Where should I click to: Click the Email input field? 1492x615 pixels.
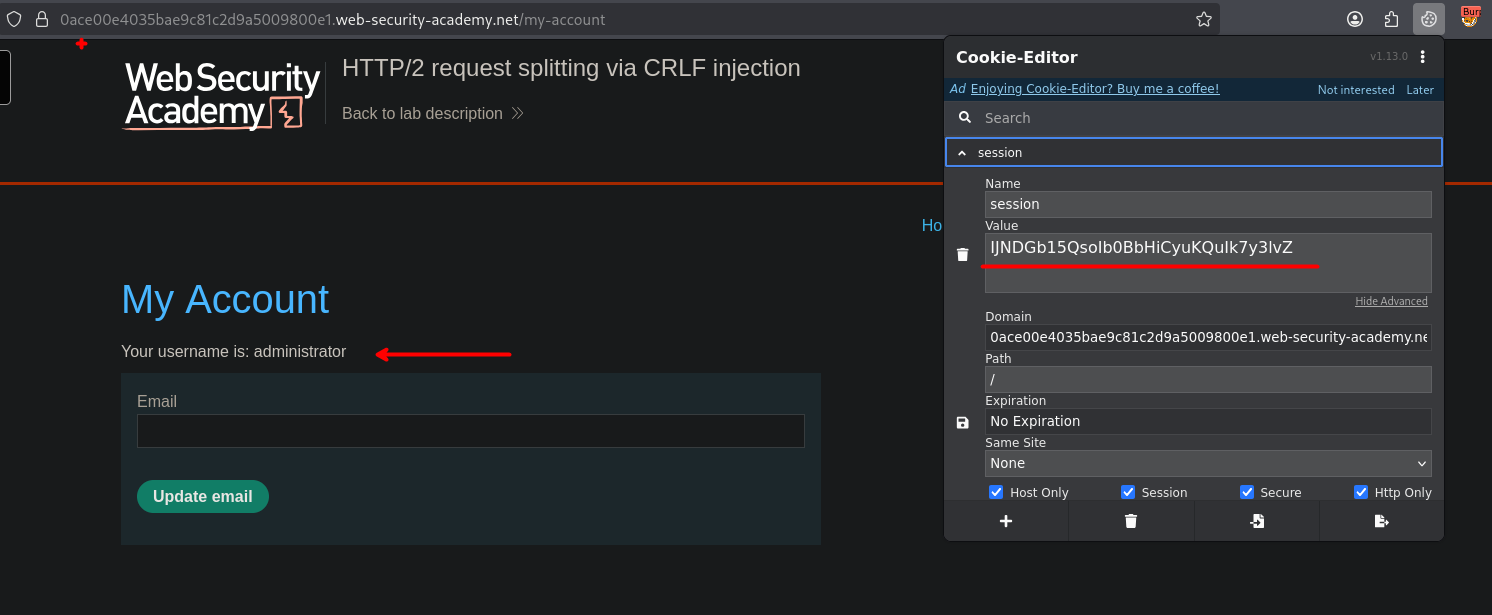(x=470, y=431)
